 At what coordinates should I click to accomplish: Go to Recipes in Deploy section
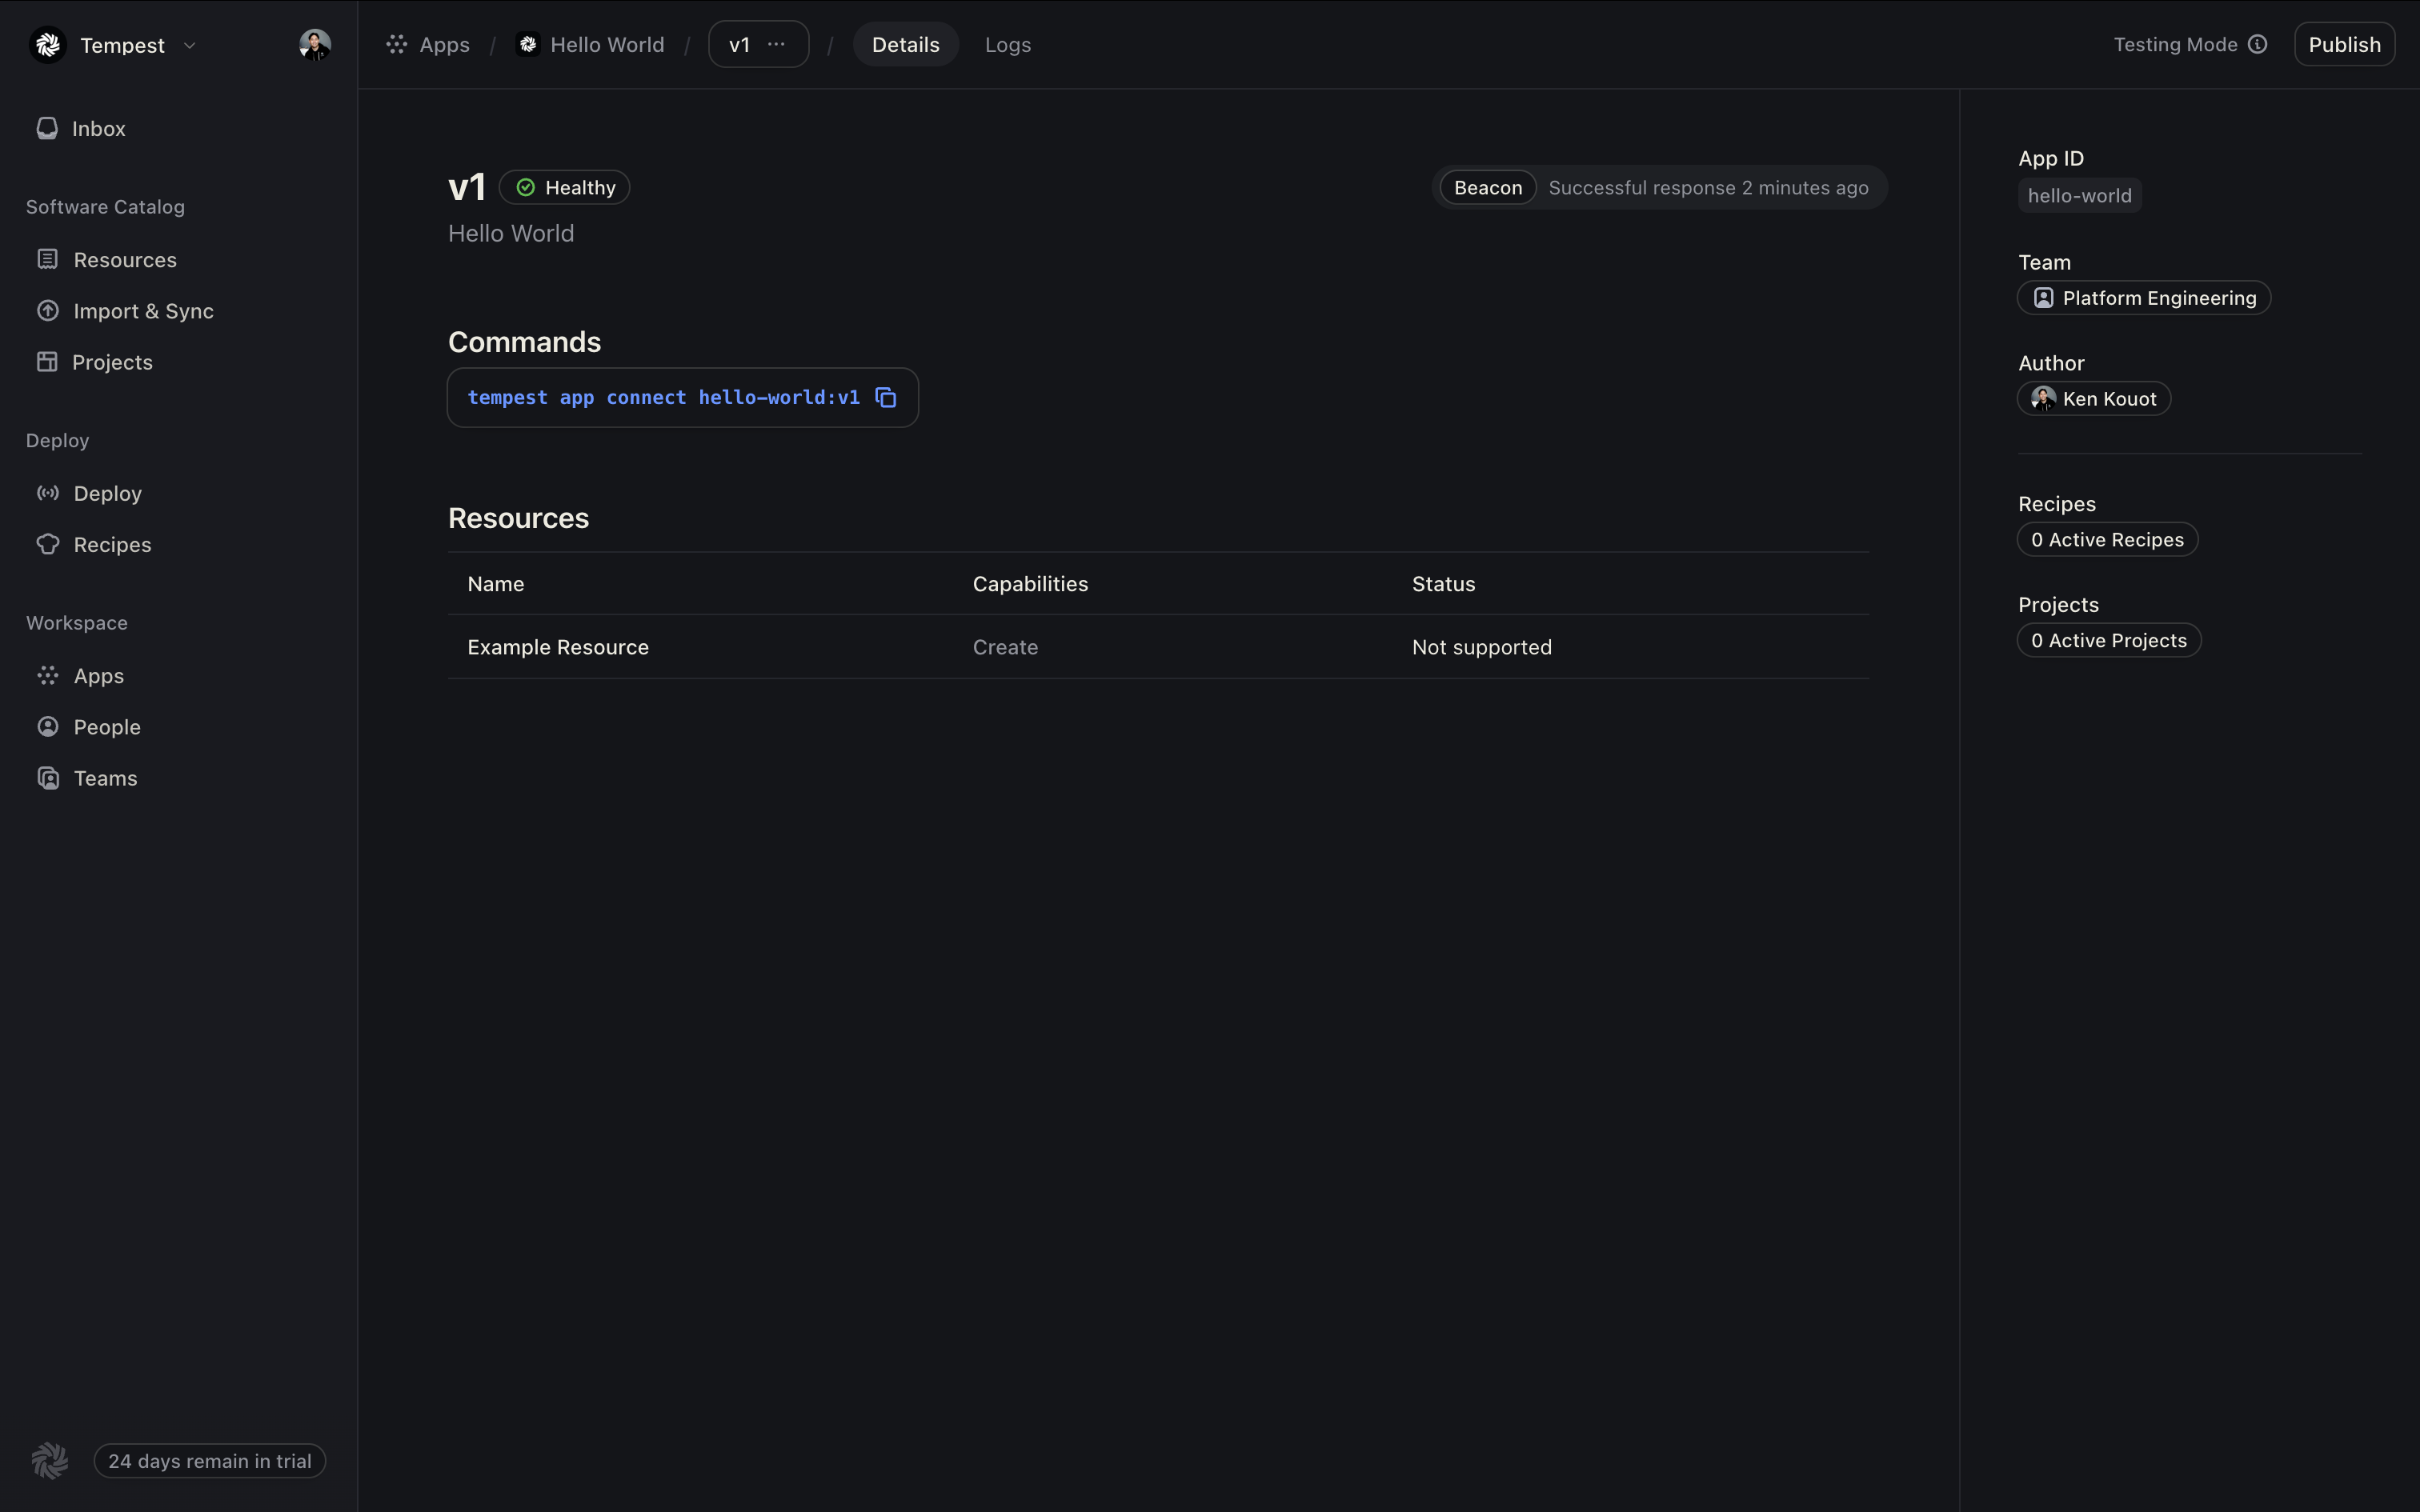[112, 545]
